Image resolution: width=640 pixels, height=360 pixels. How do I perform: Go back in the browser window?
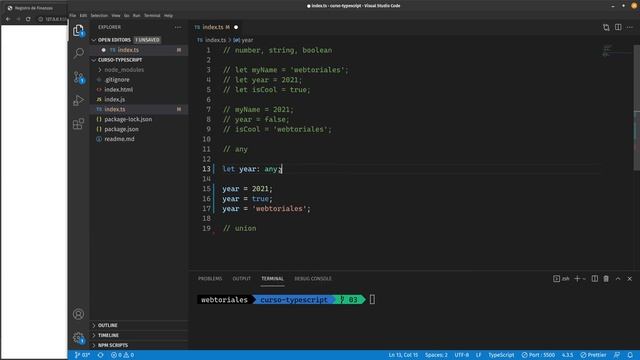(x=8, y=19)
